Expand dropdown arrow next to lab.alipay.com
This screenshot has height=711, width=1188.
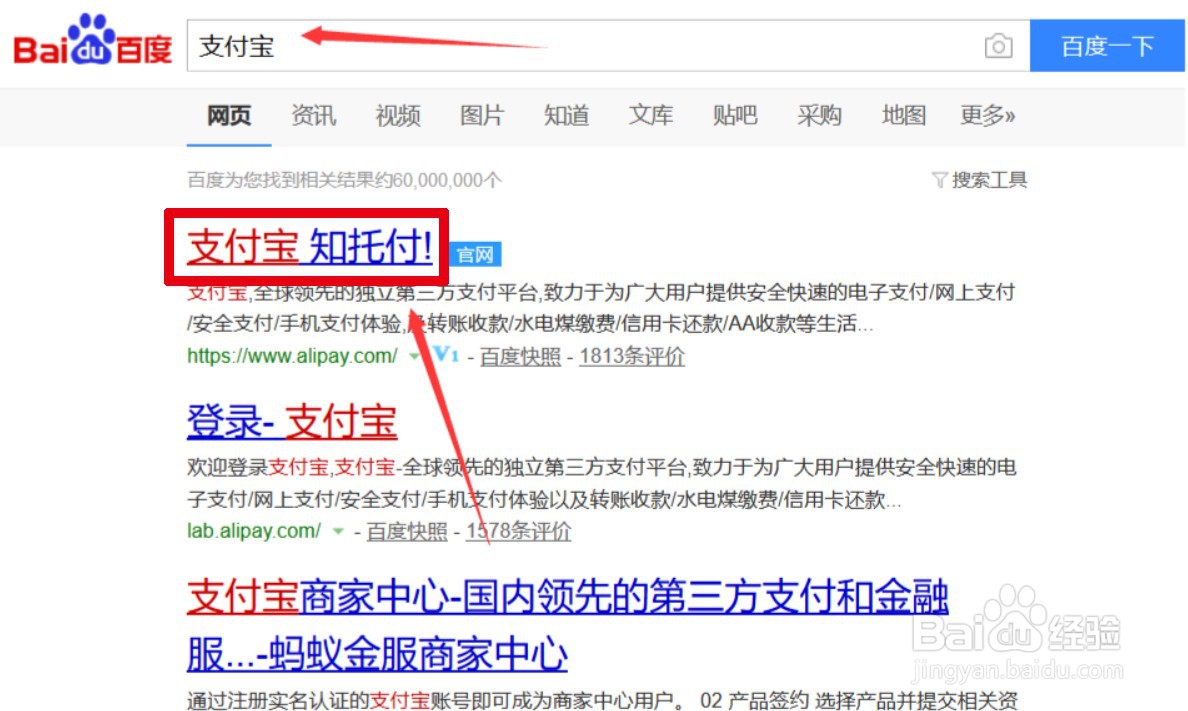[338, 531]
